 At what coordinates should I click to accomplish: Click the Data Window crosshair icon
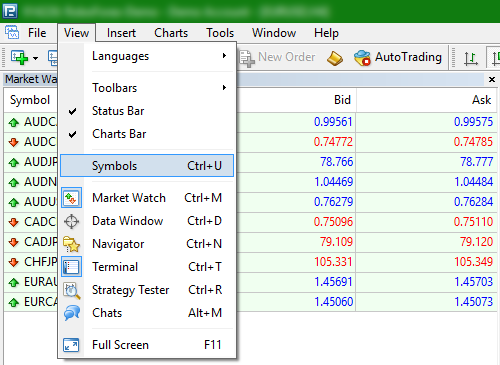coord(71,221)
